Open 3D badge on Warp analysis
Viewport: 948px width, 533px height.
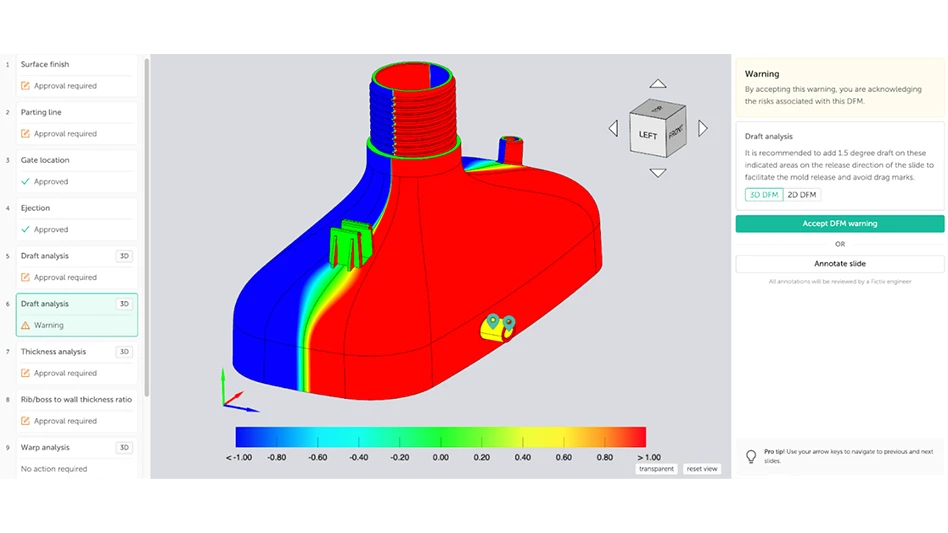(124, 448)
